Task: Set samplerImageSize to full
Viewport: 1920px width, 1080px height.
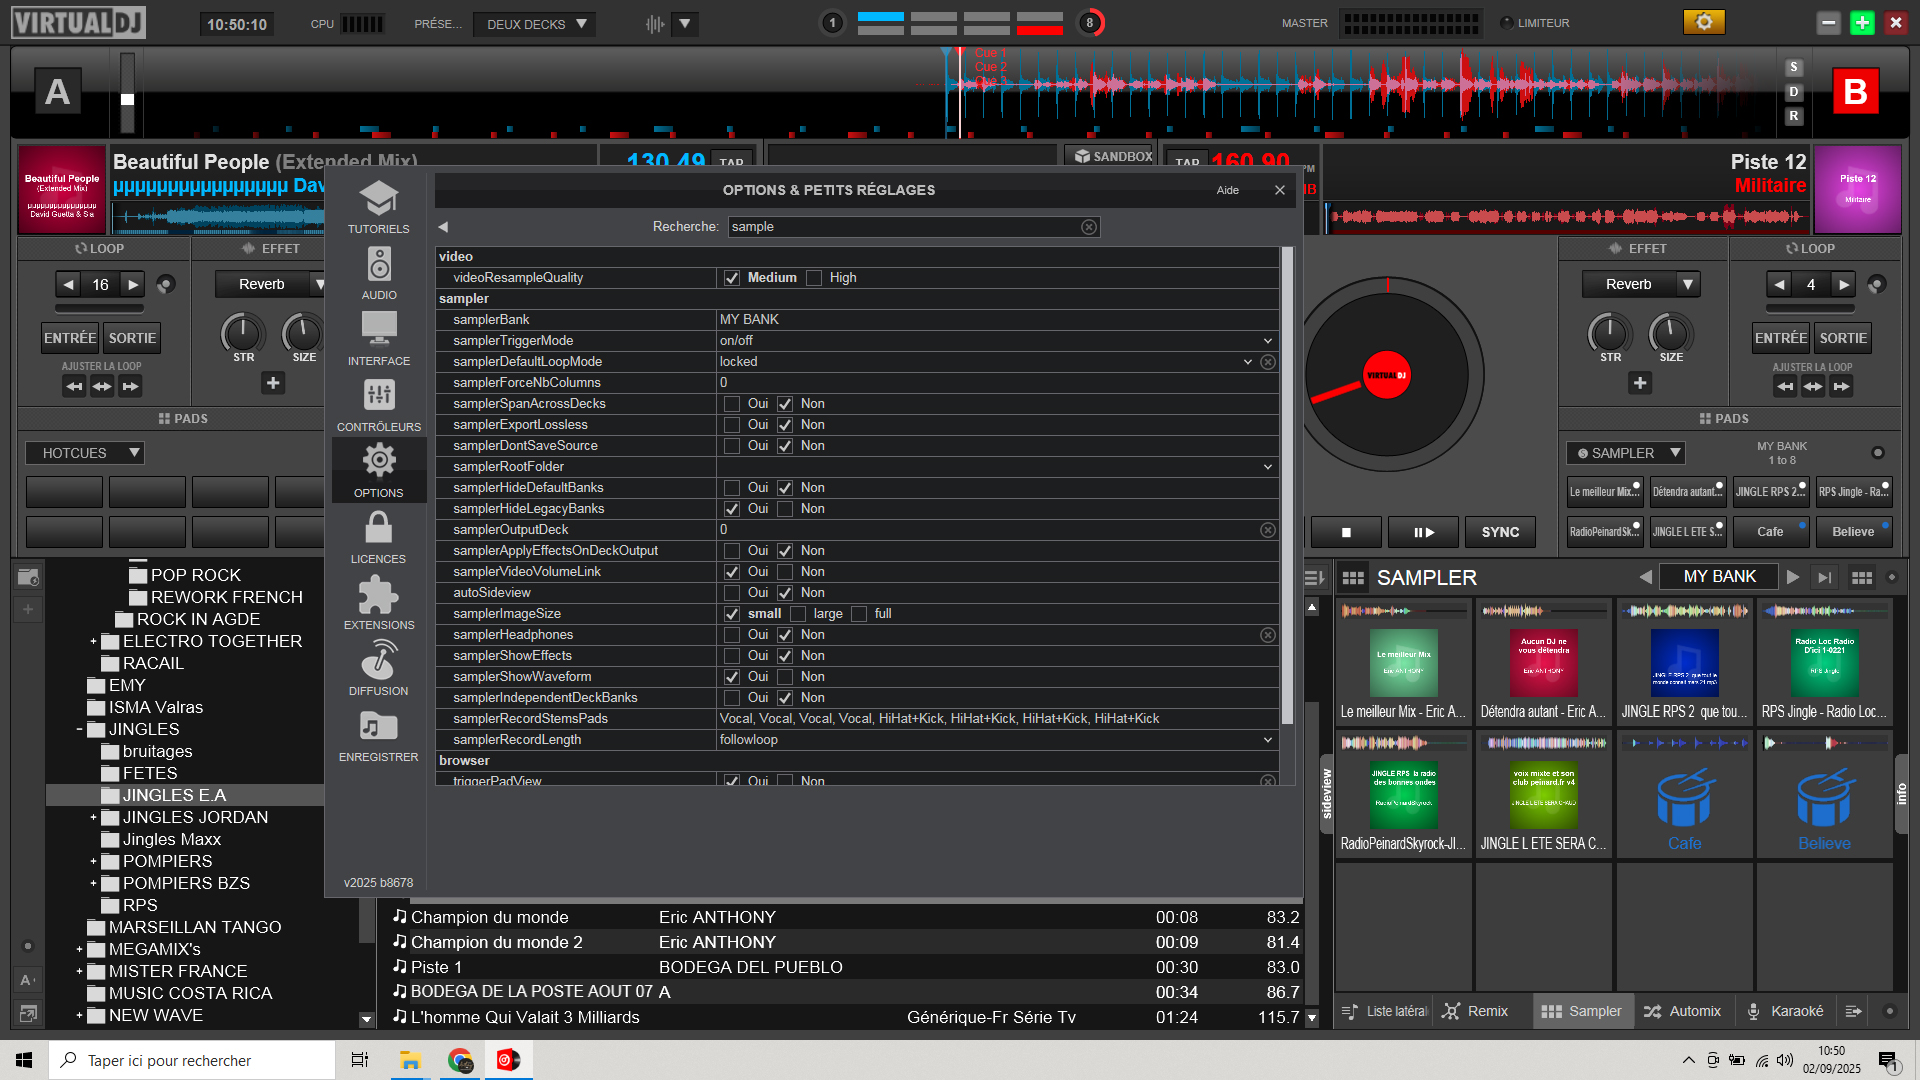Action: tap(859, 614)
